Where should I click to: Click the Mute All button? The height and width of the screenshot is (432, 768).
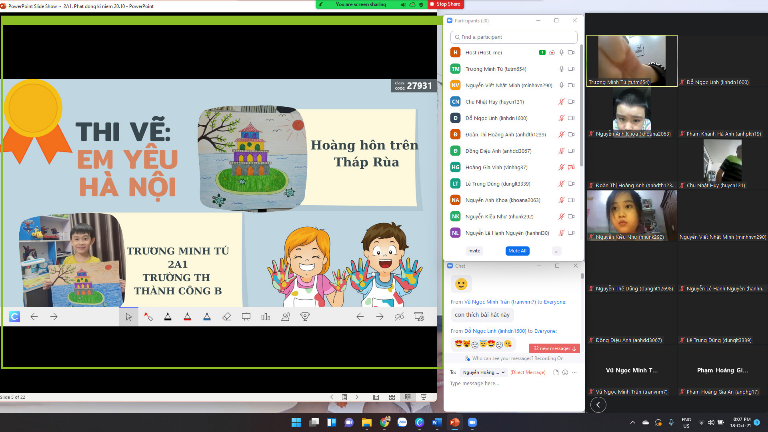pyautogui.click(x=517, y=251)
